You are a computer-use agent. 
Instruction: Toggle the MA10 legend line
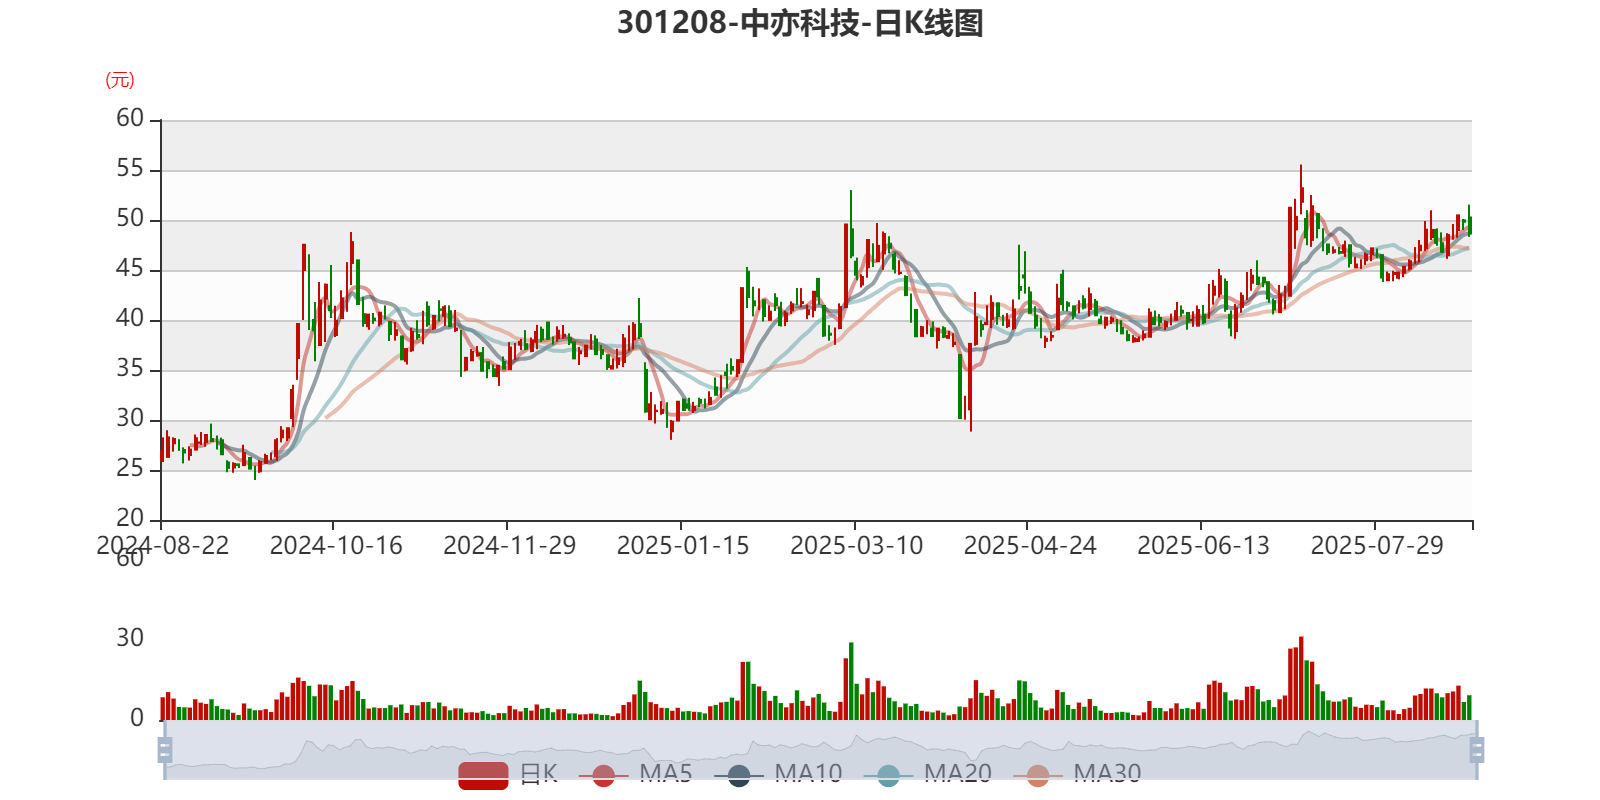(778, 774)
